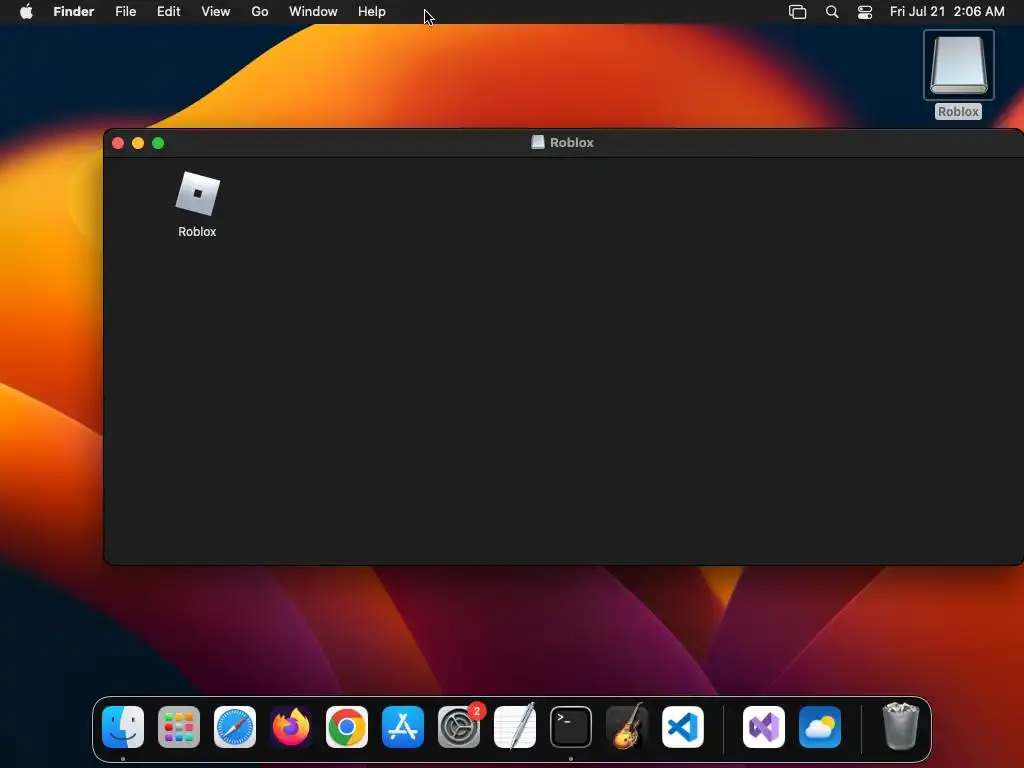Minimize the Roblox window
This screenshot has width=1024, height=768.
tap(138, 143)
